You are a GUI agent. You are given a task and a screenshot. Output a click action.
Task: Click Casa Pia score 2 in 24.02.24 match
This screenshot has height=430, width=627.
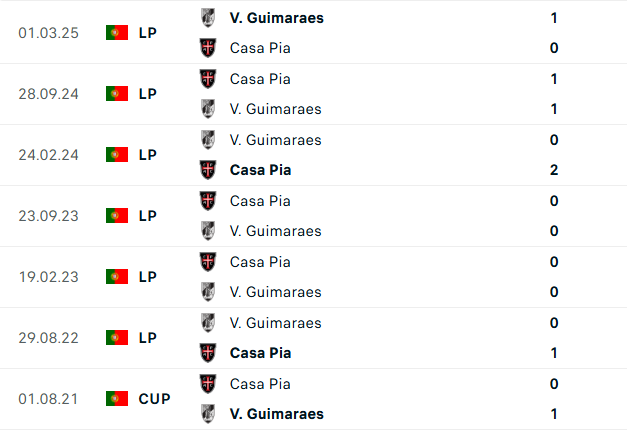pyautogui.click(x=553, y=170)
